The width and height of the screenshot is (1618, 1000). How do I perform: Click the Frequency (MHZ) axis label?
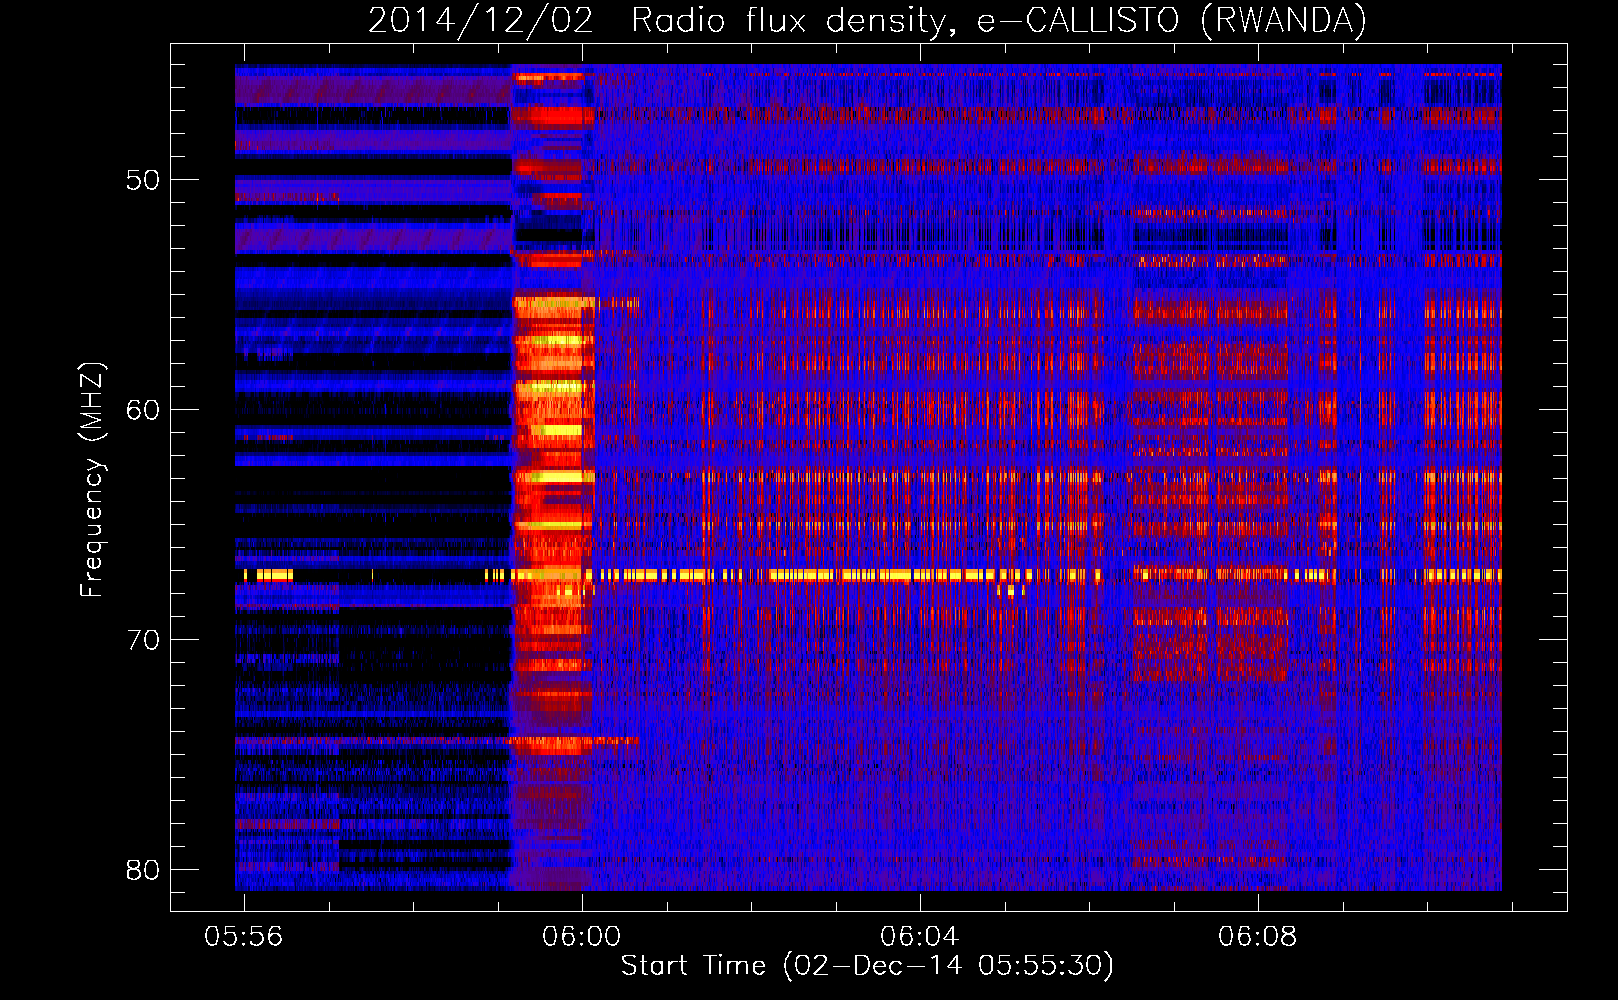(x=91, y=480)
